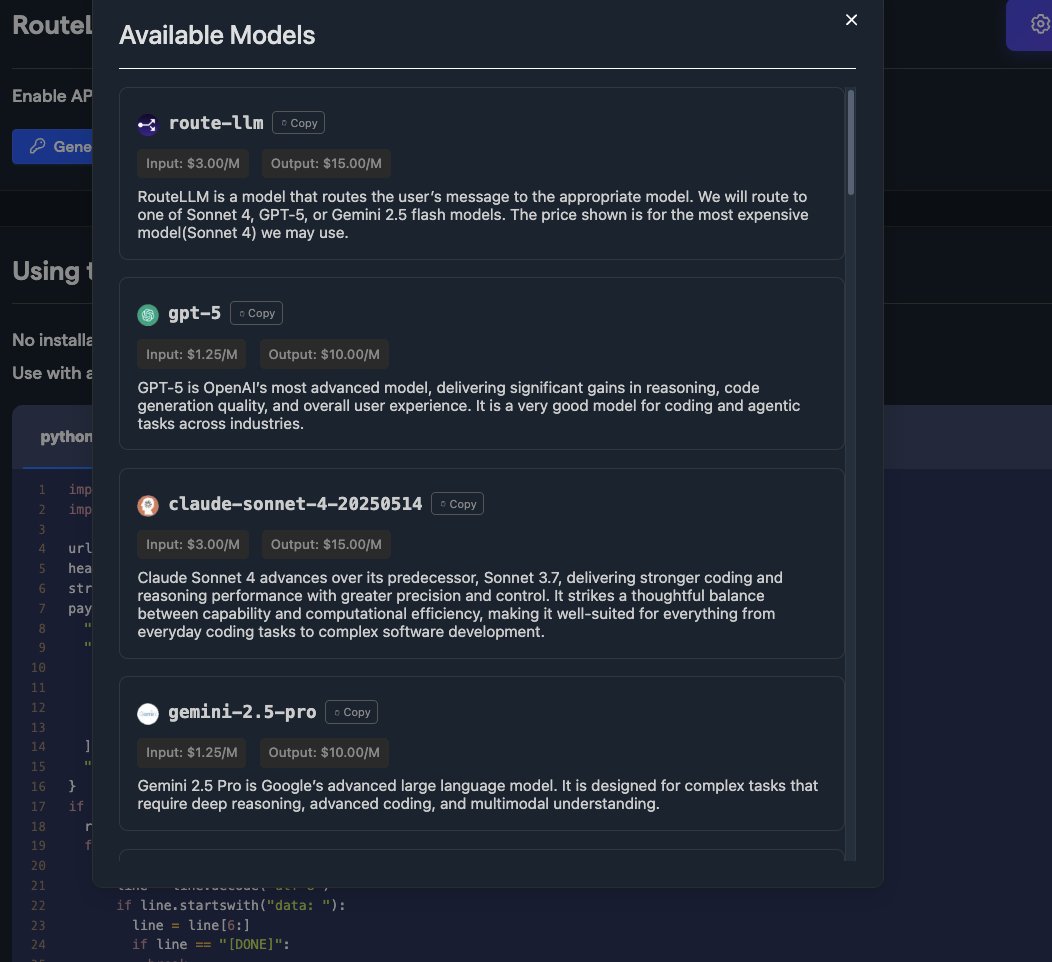The height and width of the screenshot is (962, 1052).
Task: Click the Gemini 2.5 Pro description paragraph
Action: [x=478, y=794]
